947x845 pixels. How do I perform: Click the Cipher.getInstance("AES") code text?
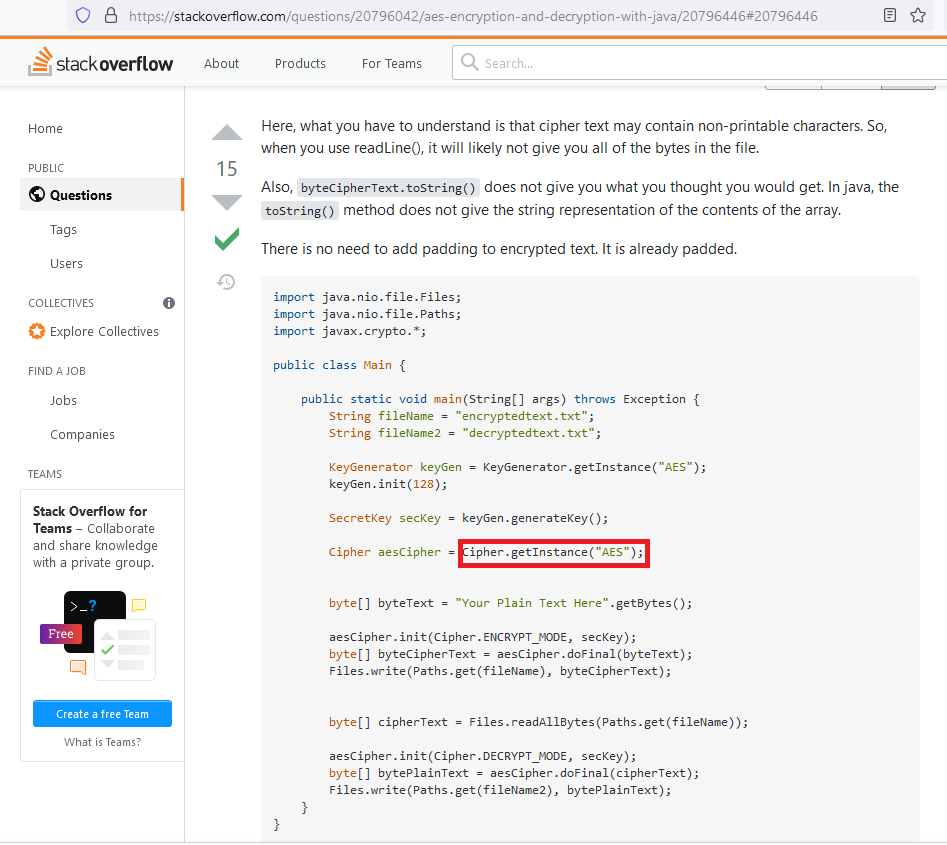coord(553,552)
